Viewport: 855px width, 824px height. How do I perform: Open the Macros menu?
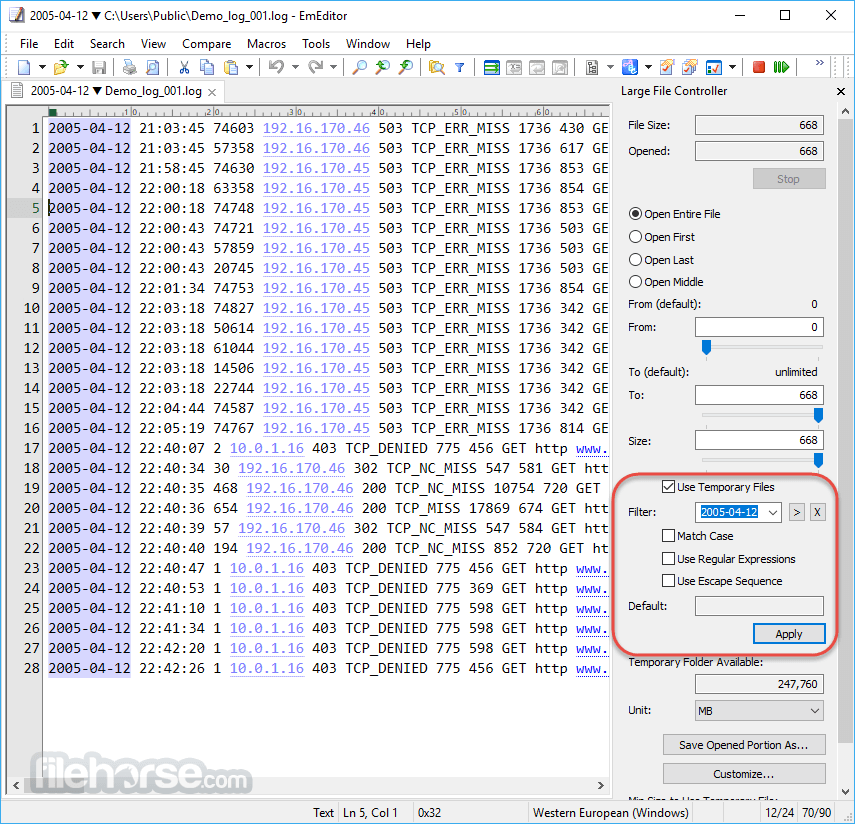pyautogui.click(x=267, y=44)
